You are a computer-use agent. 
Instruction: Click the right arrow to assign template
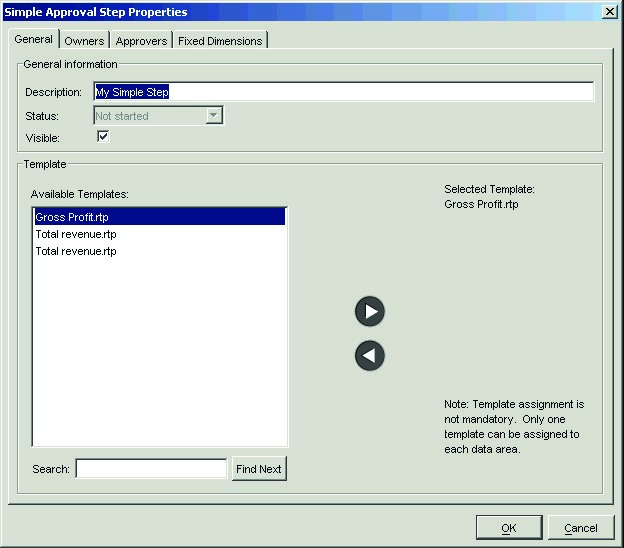(x=370, y=311)
